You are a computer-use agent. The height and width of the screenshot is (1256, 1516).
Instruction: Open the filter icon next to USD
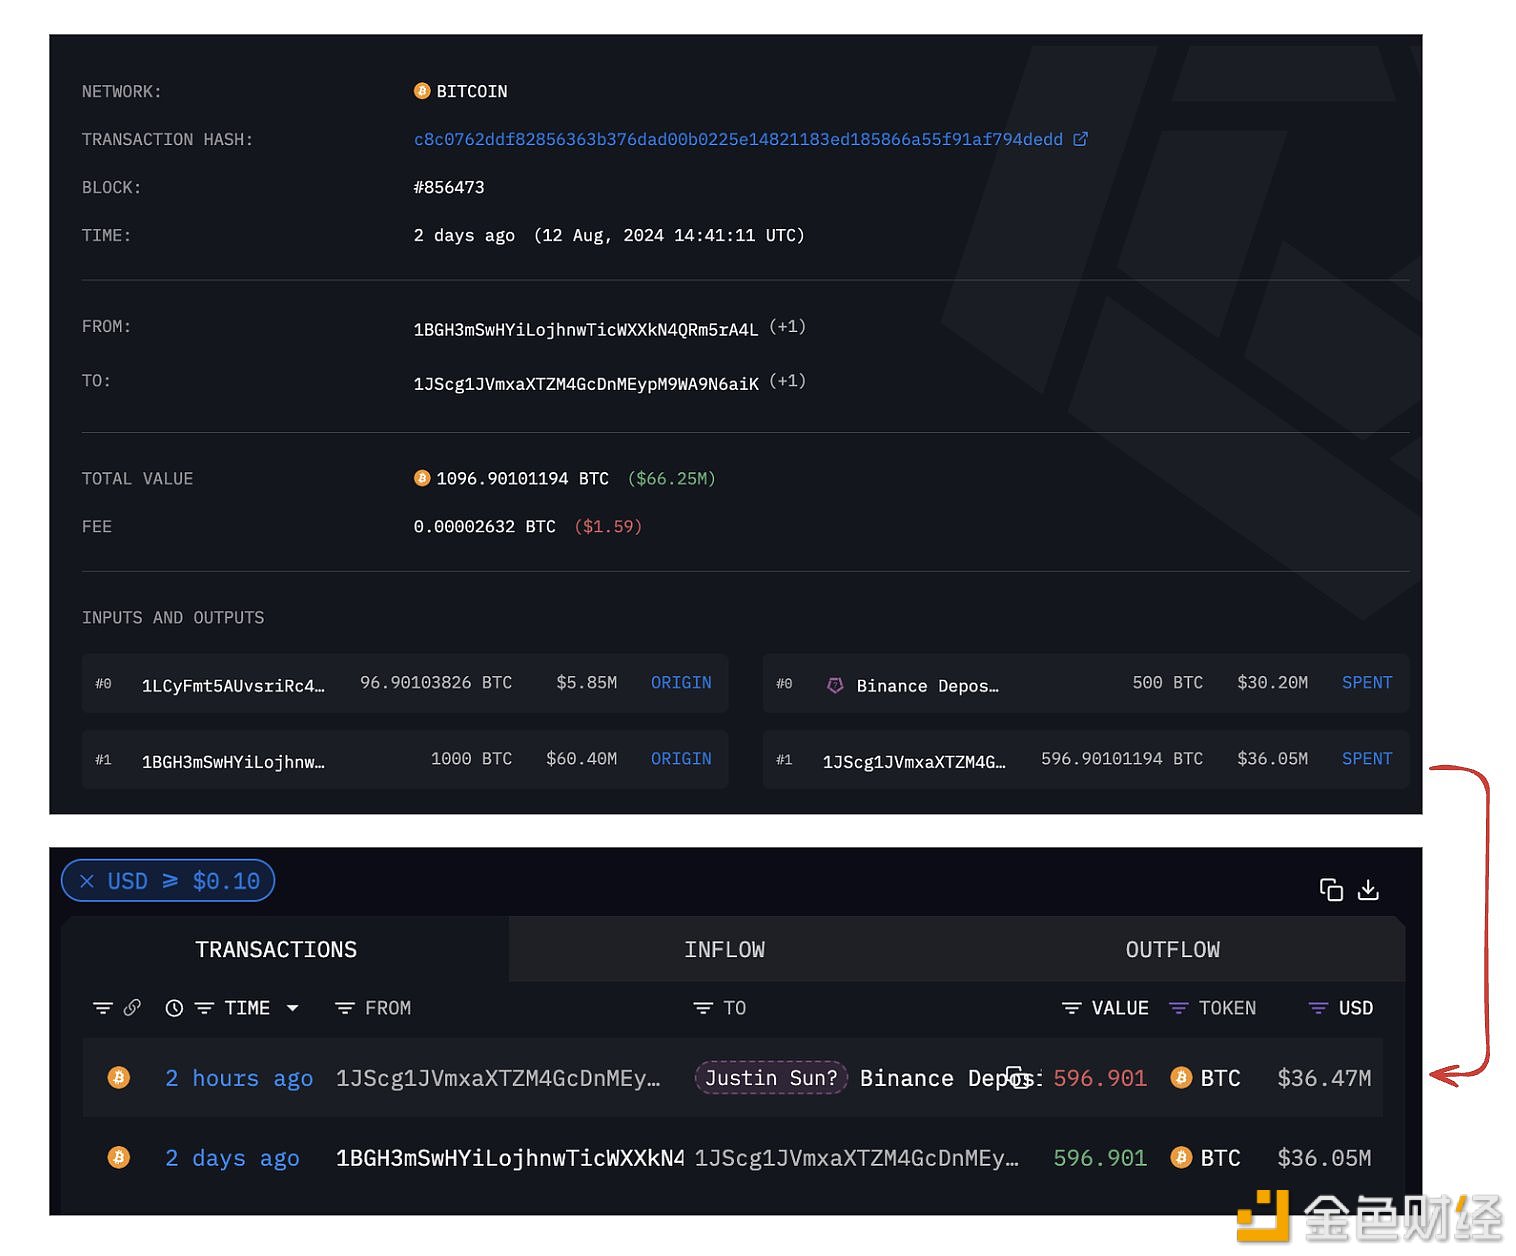tap(1318, 1008)
